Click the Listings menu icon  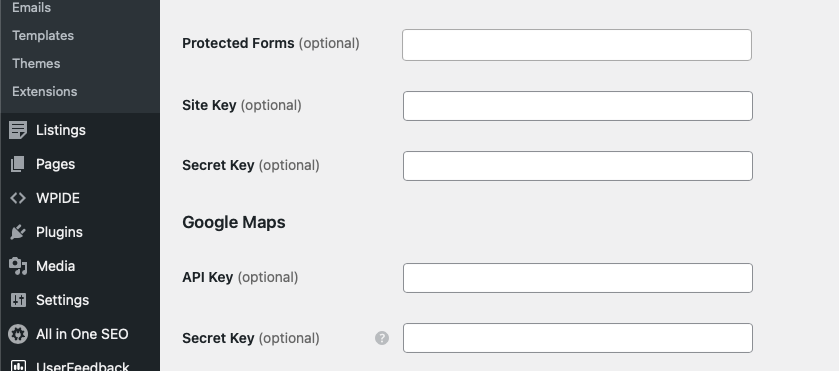[18, 130]
